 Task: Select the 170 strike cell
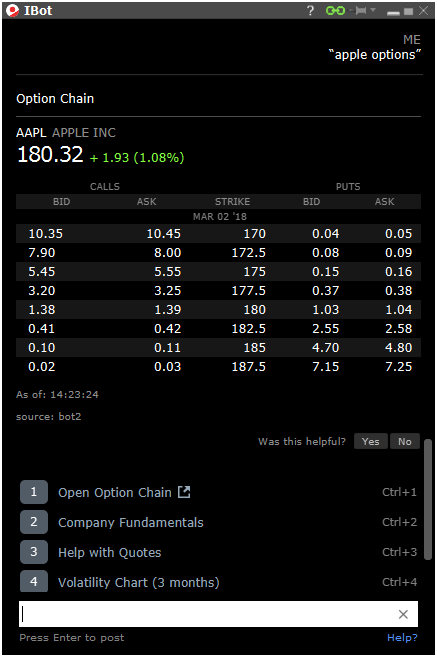click(255, 233)
